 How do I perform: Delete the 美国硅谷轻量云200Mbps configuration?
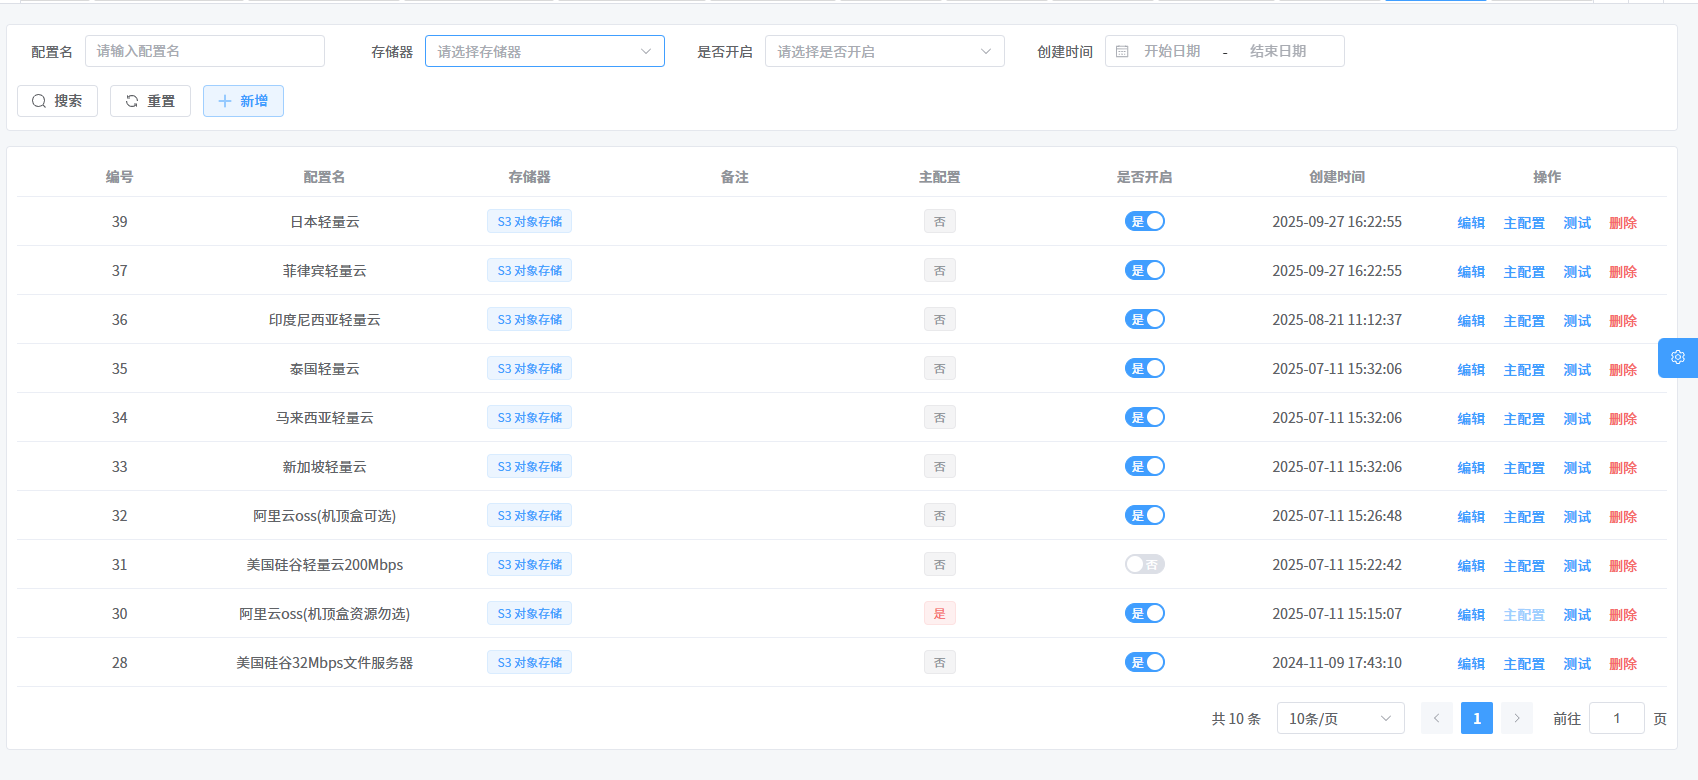point(1623,566)
